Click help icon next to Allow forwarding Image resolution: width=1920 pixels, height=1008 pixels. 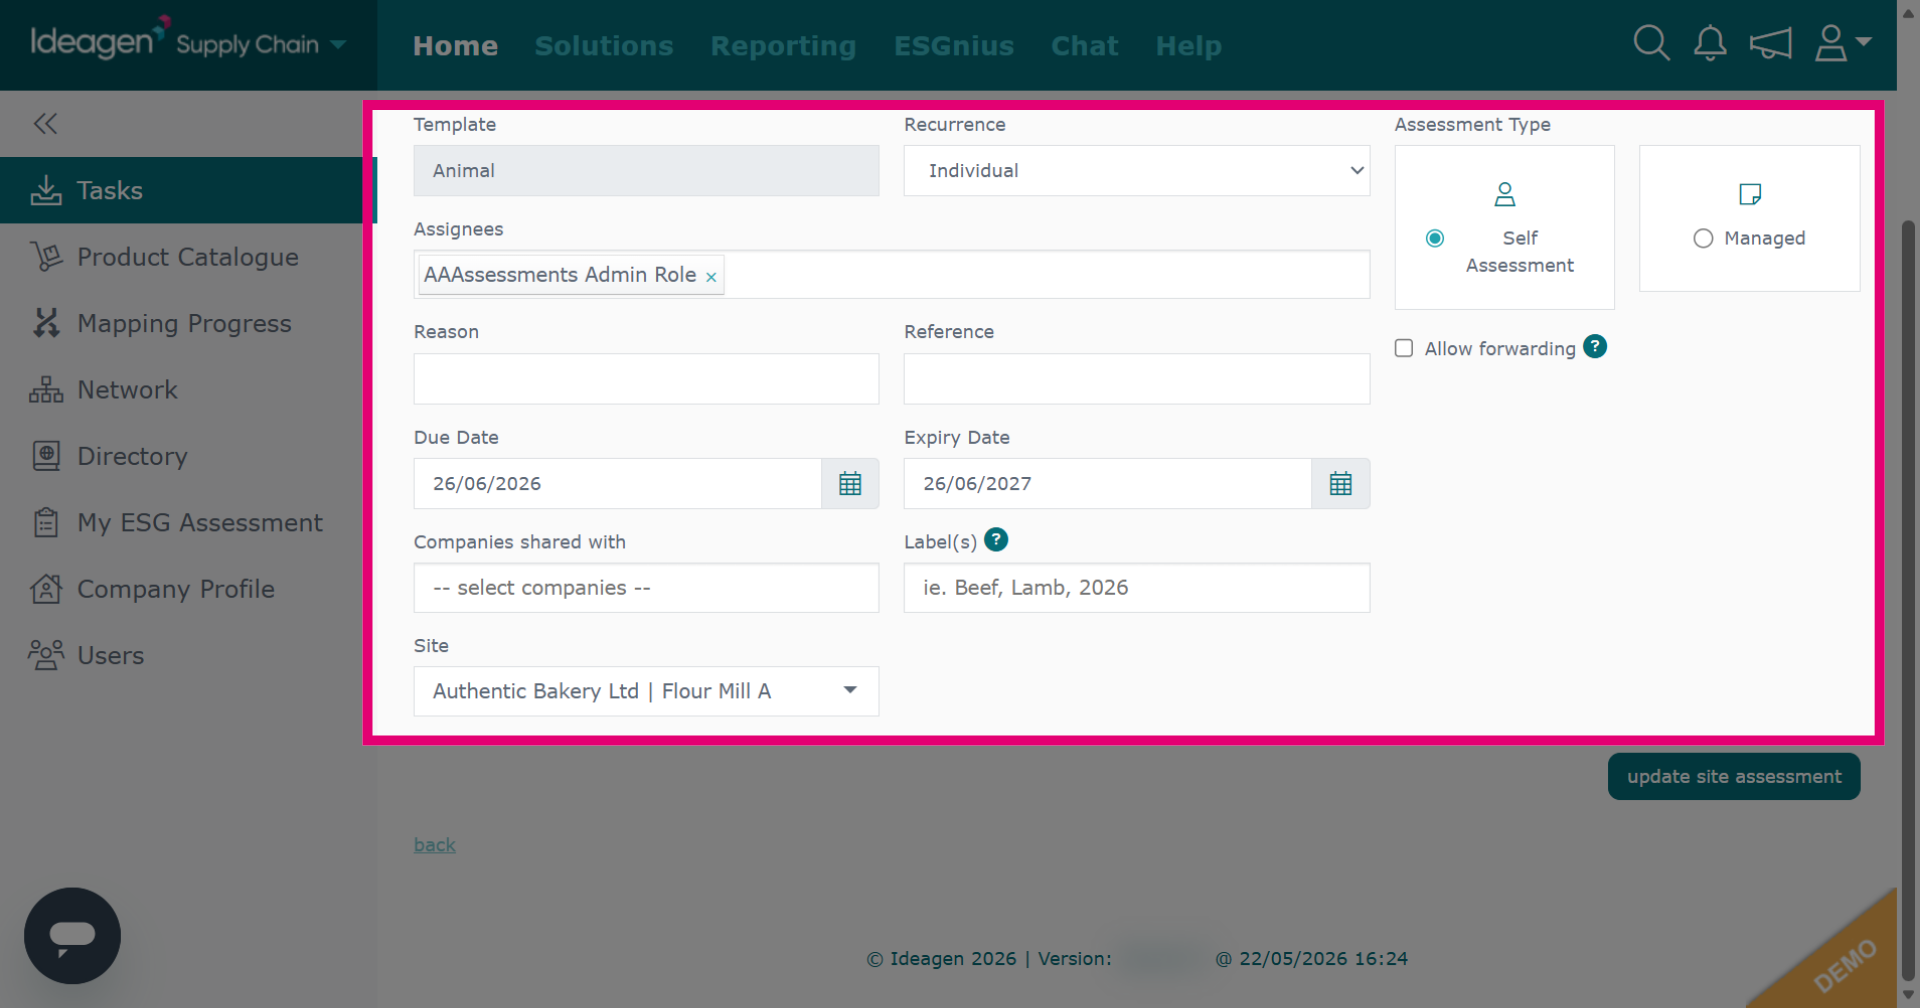[1595, 347]
